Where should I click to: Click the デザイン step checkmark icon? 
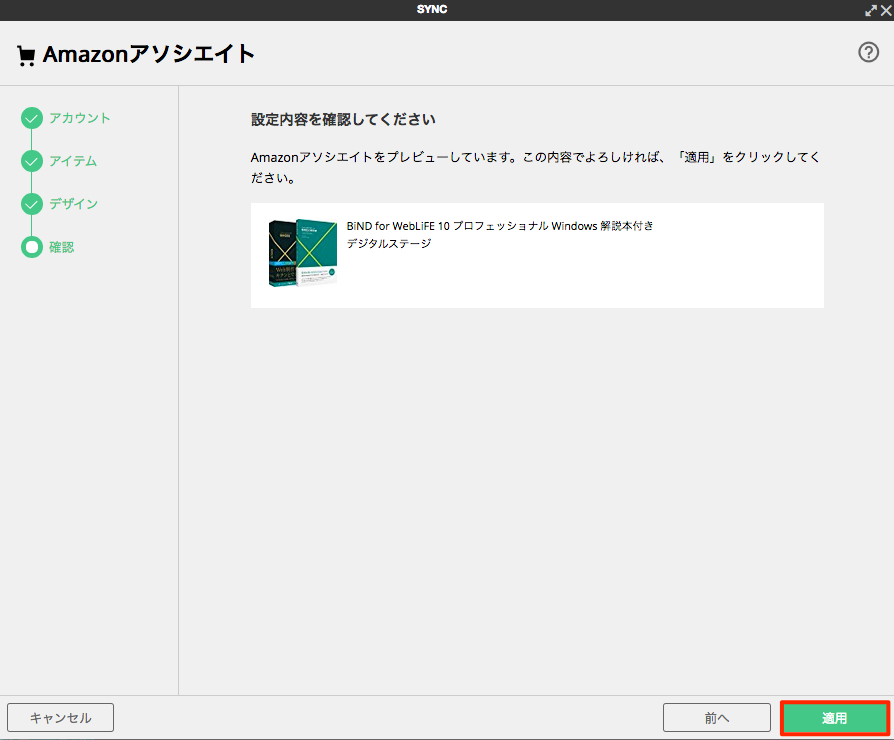pyautogui.click(x=32, y=204)
